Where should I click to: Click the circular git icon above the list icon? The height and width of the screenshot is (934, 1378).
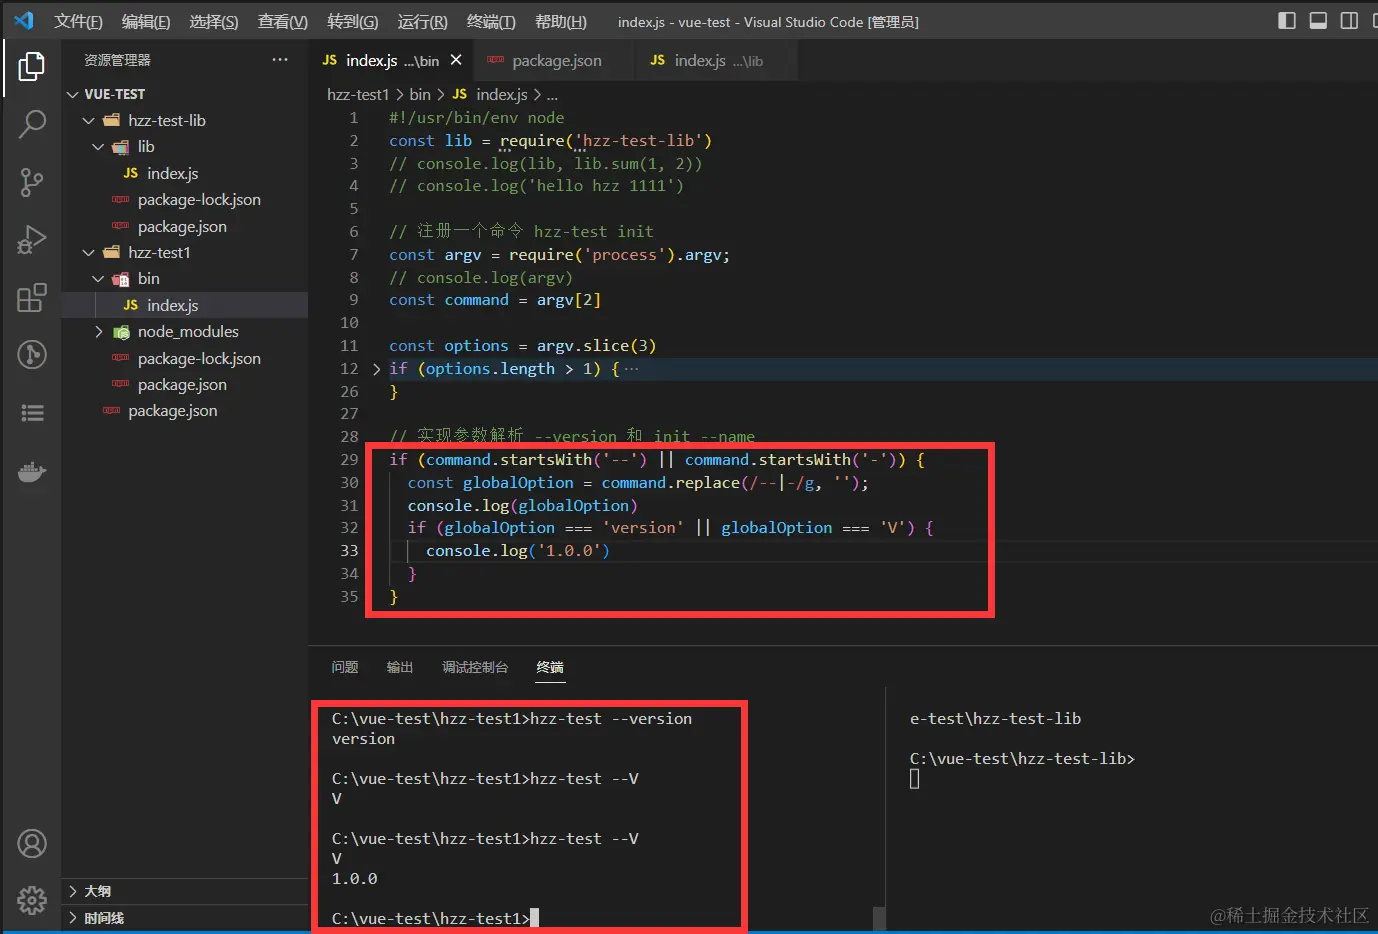pyautogui.click(x=32, y=355)
